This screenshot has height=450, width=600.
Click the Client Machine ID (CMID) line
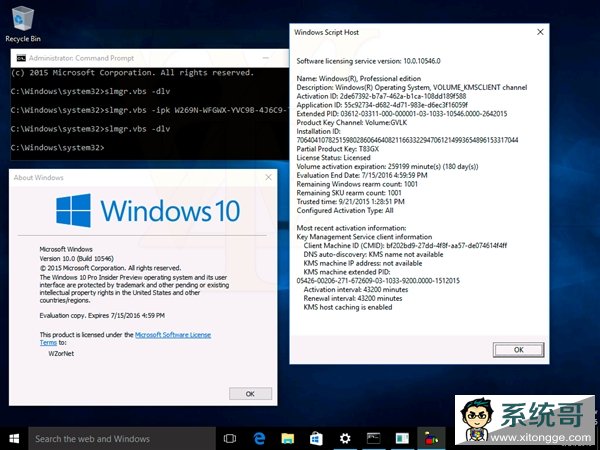(x=405, y=246)
